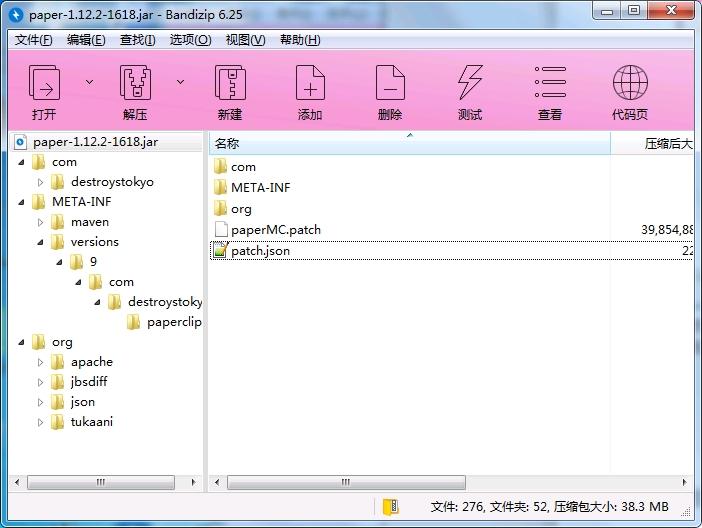Sort by the 压缩后大小 column header
Viewport: 702px width, 528px height.
click(x=652, y=144)
